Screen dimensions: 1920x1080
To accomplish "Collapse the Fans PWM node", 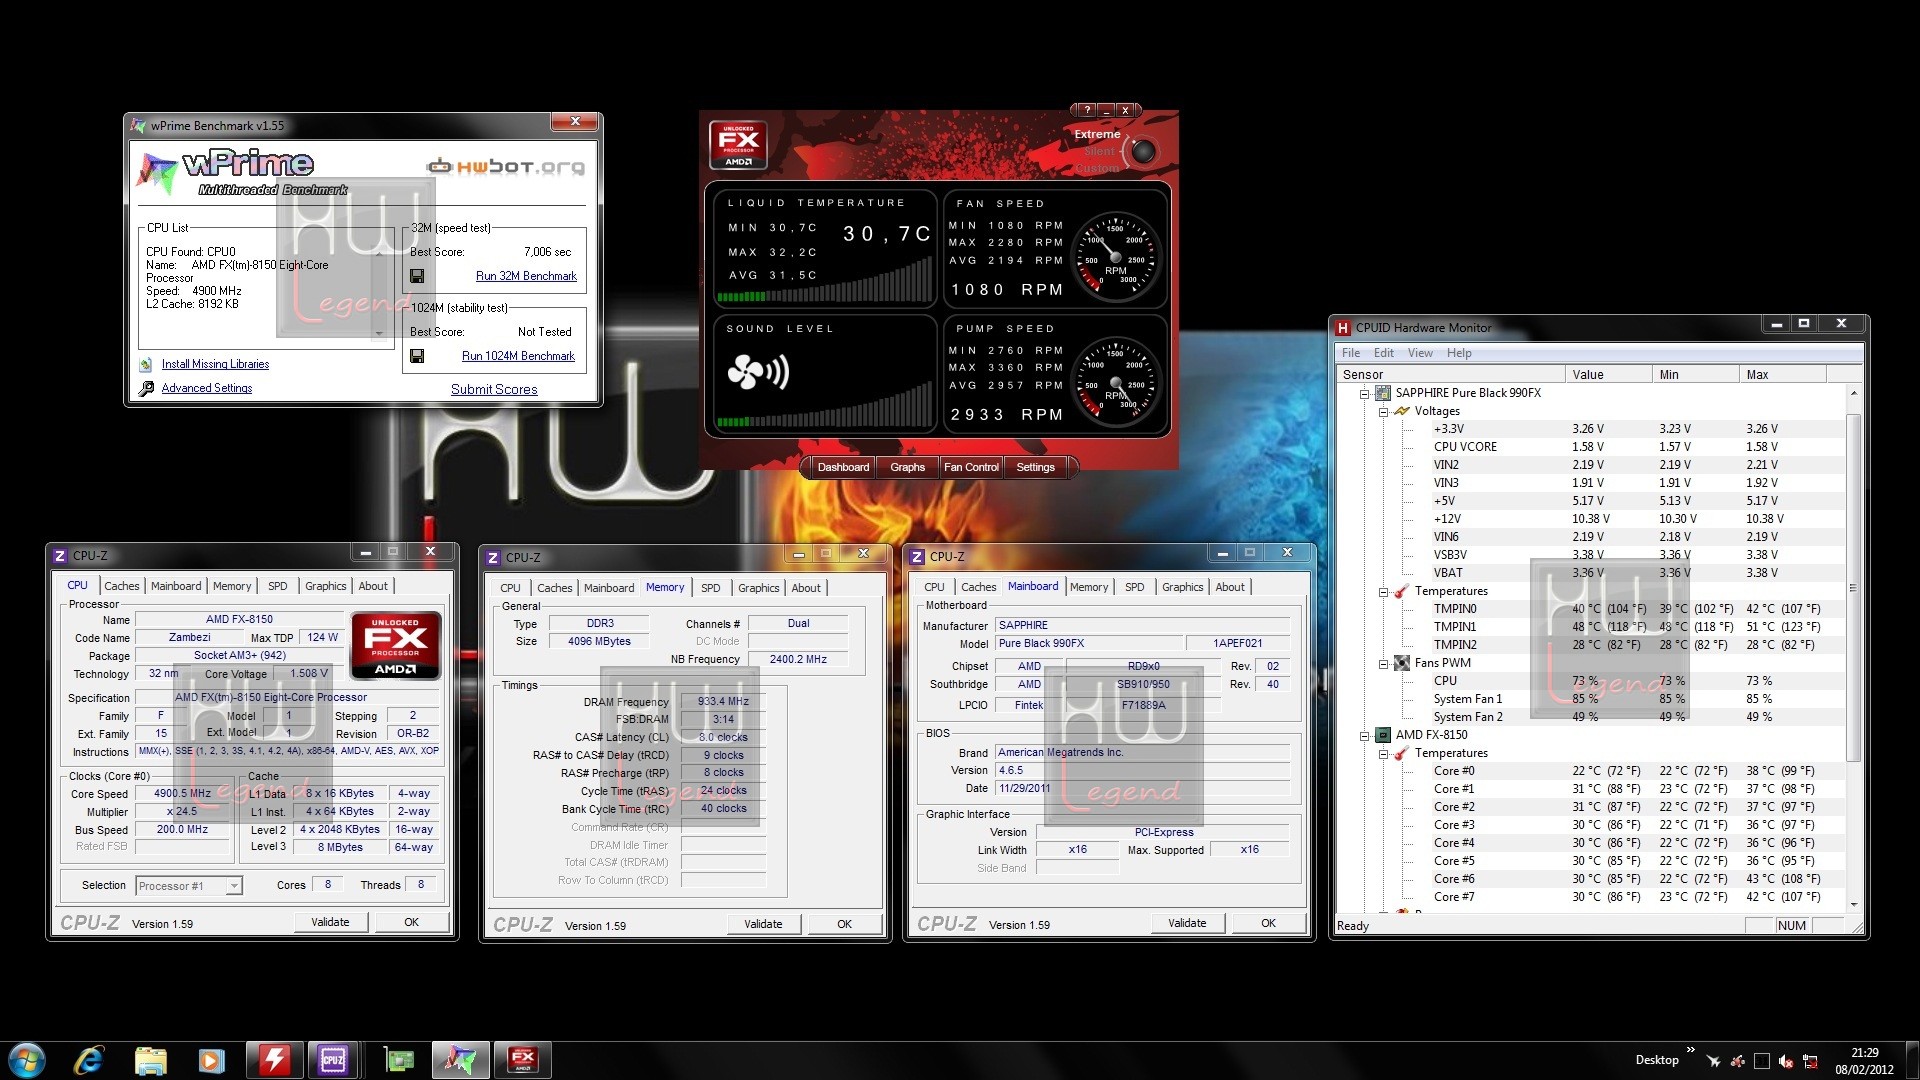I will [x=1383, y=664].
